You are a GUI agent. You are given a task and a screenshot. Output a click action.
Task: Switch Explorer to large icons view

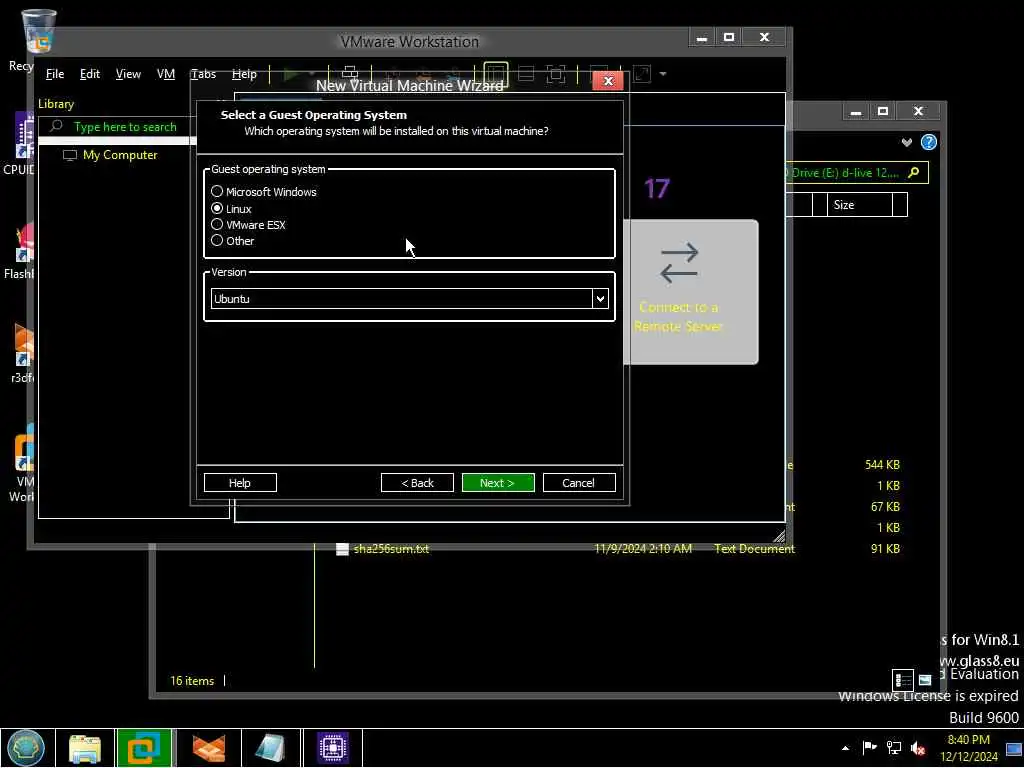pyautogui.click(x=925, y=680)
